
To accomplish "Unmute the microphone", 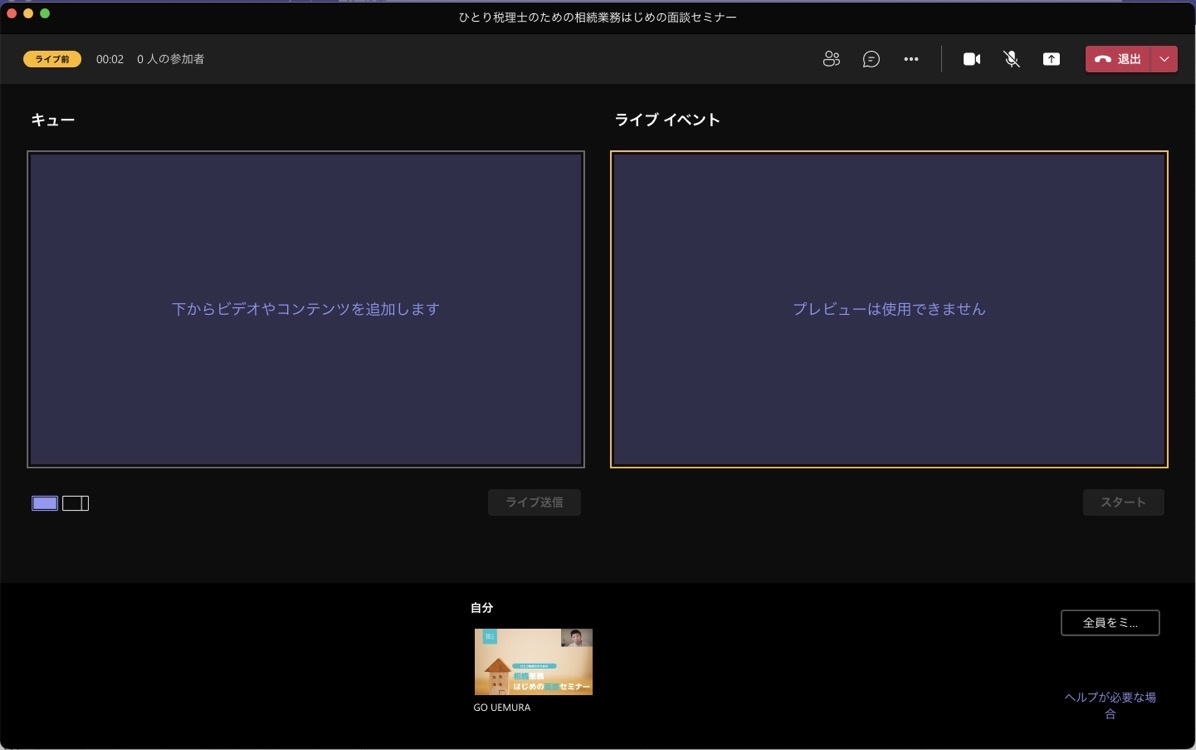I will 1012,59.
